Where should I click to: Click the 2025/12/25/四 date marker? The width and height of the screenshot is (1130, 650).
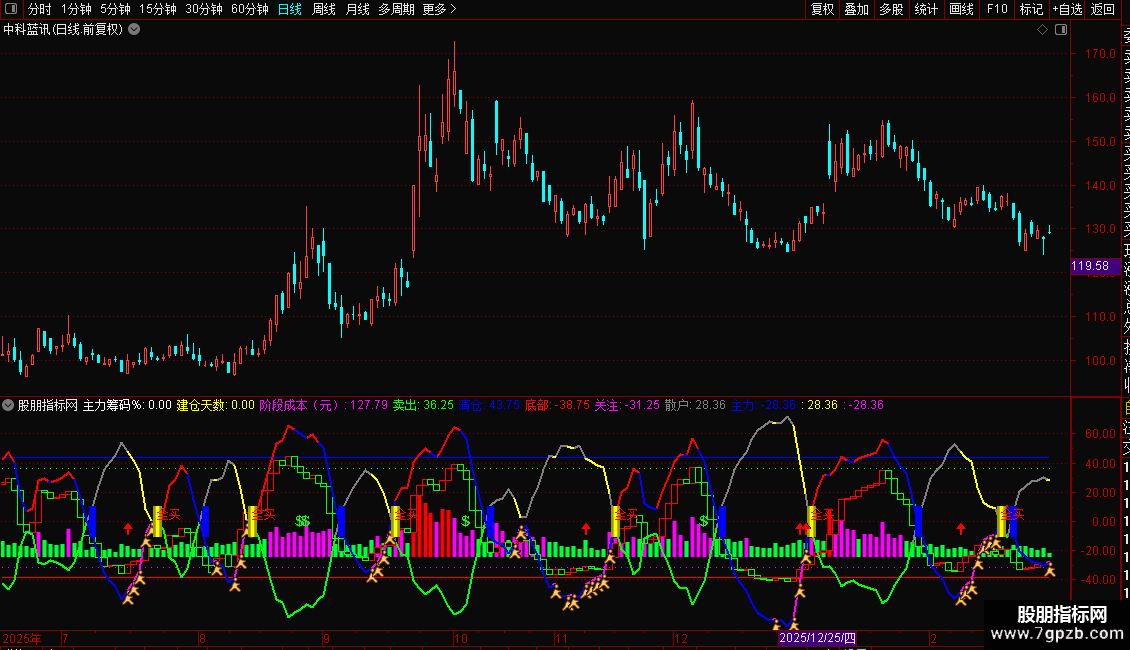817,638
